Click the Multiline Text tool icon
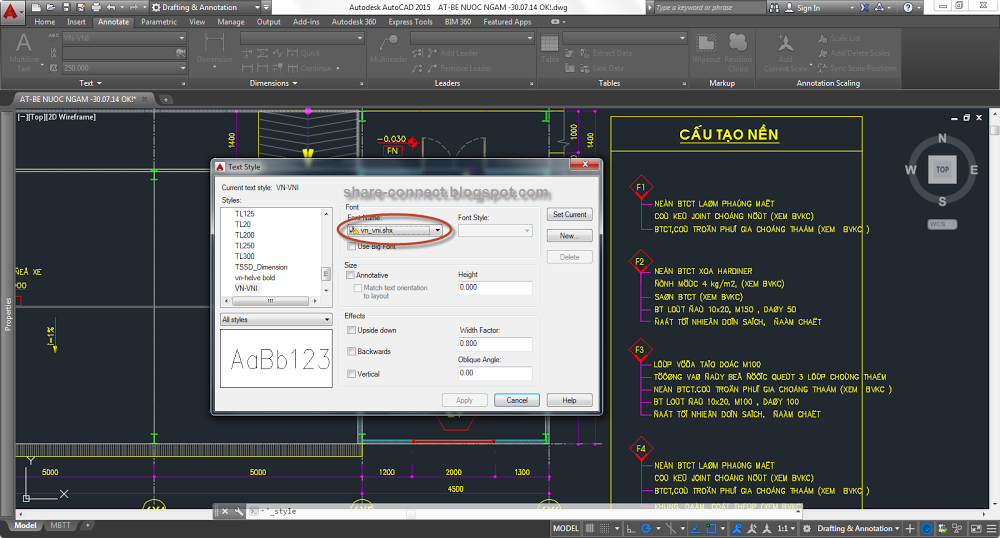The width and height of the screenshot is (1000, 538). tap(24, 45)
